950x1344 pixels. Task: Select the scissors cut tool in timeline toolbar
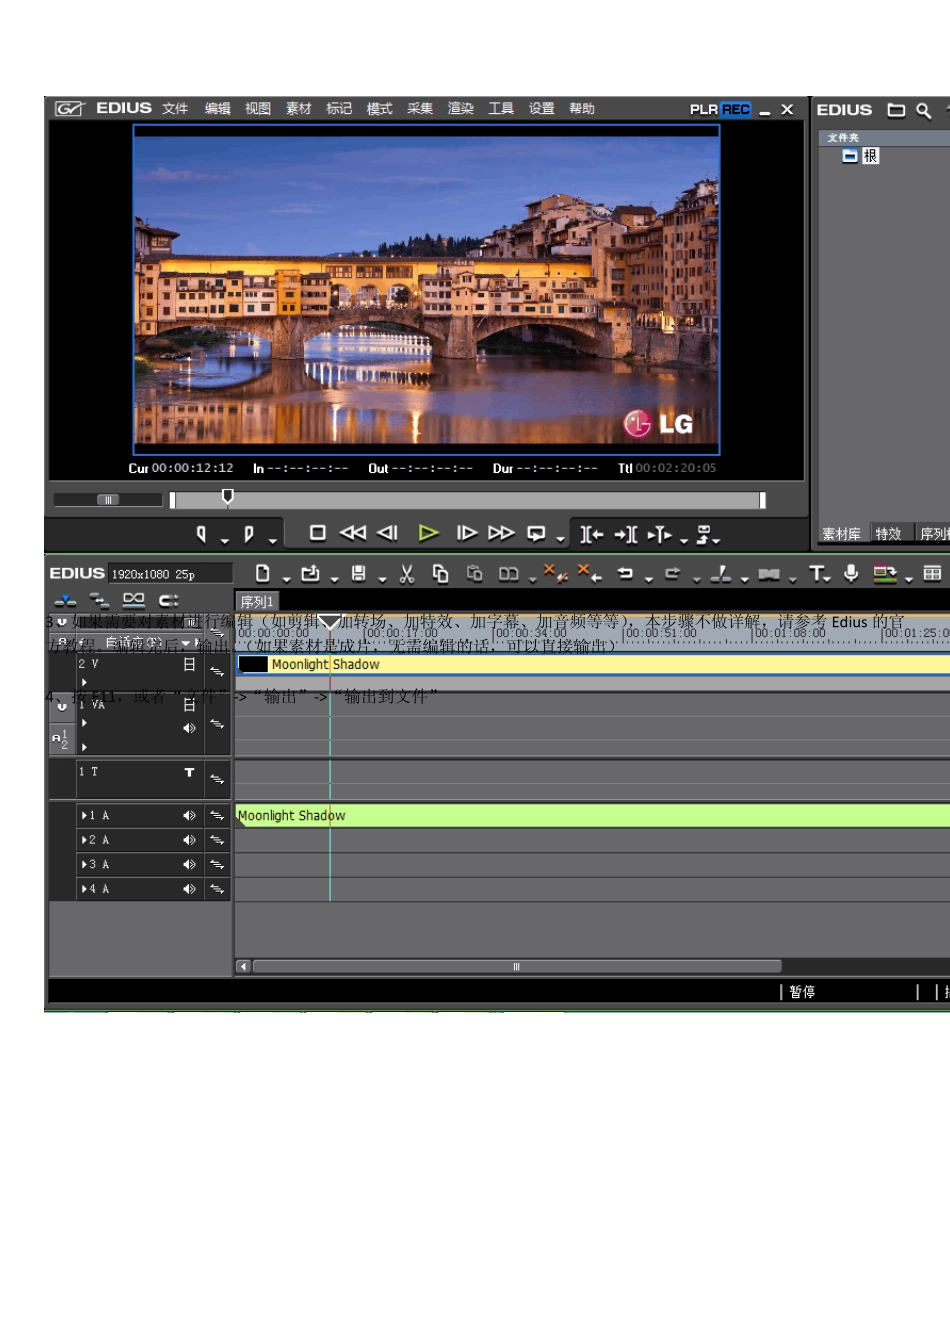coord(406,573)
